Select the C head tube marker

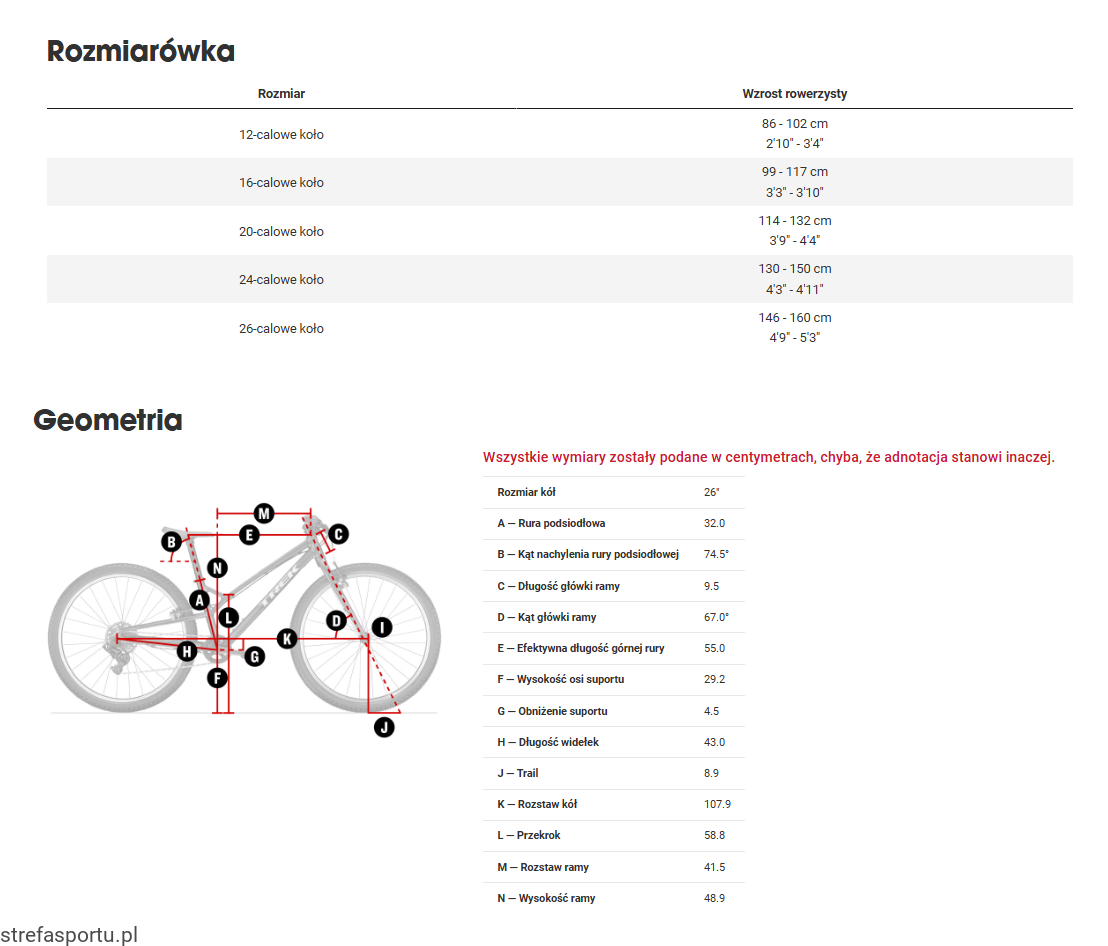click(338, 534)
